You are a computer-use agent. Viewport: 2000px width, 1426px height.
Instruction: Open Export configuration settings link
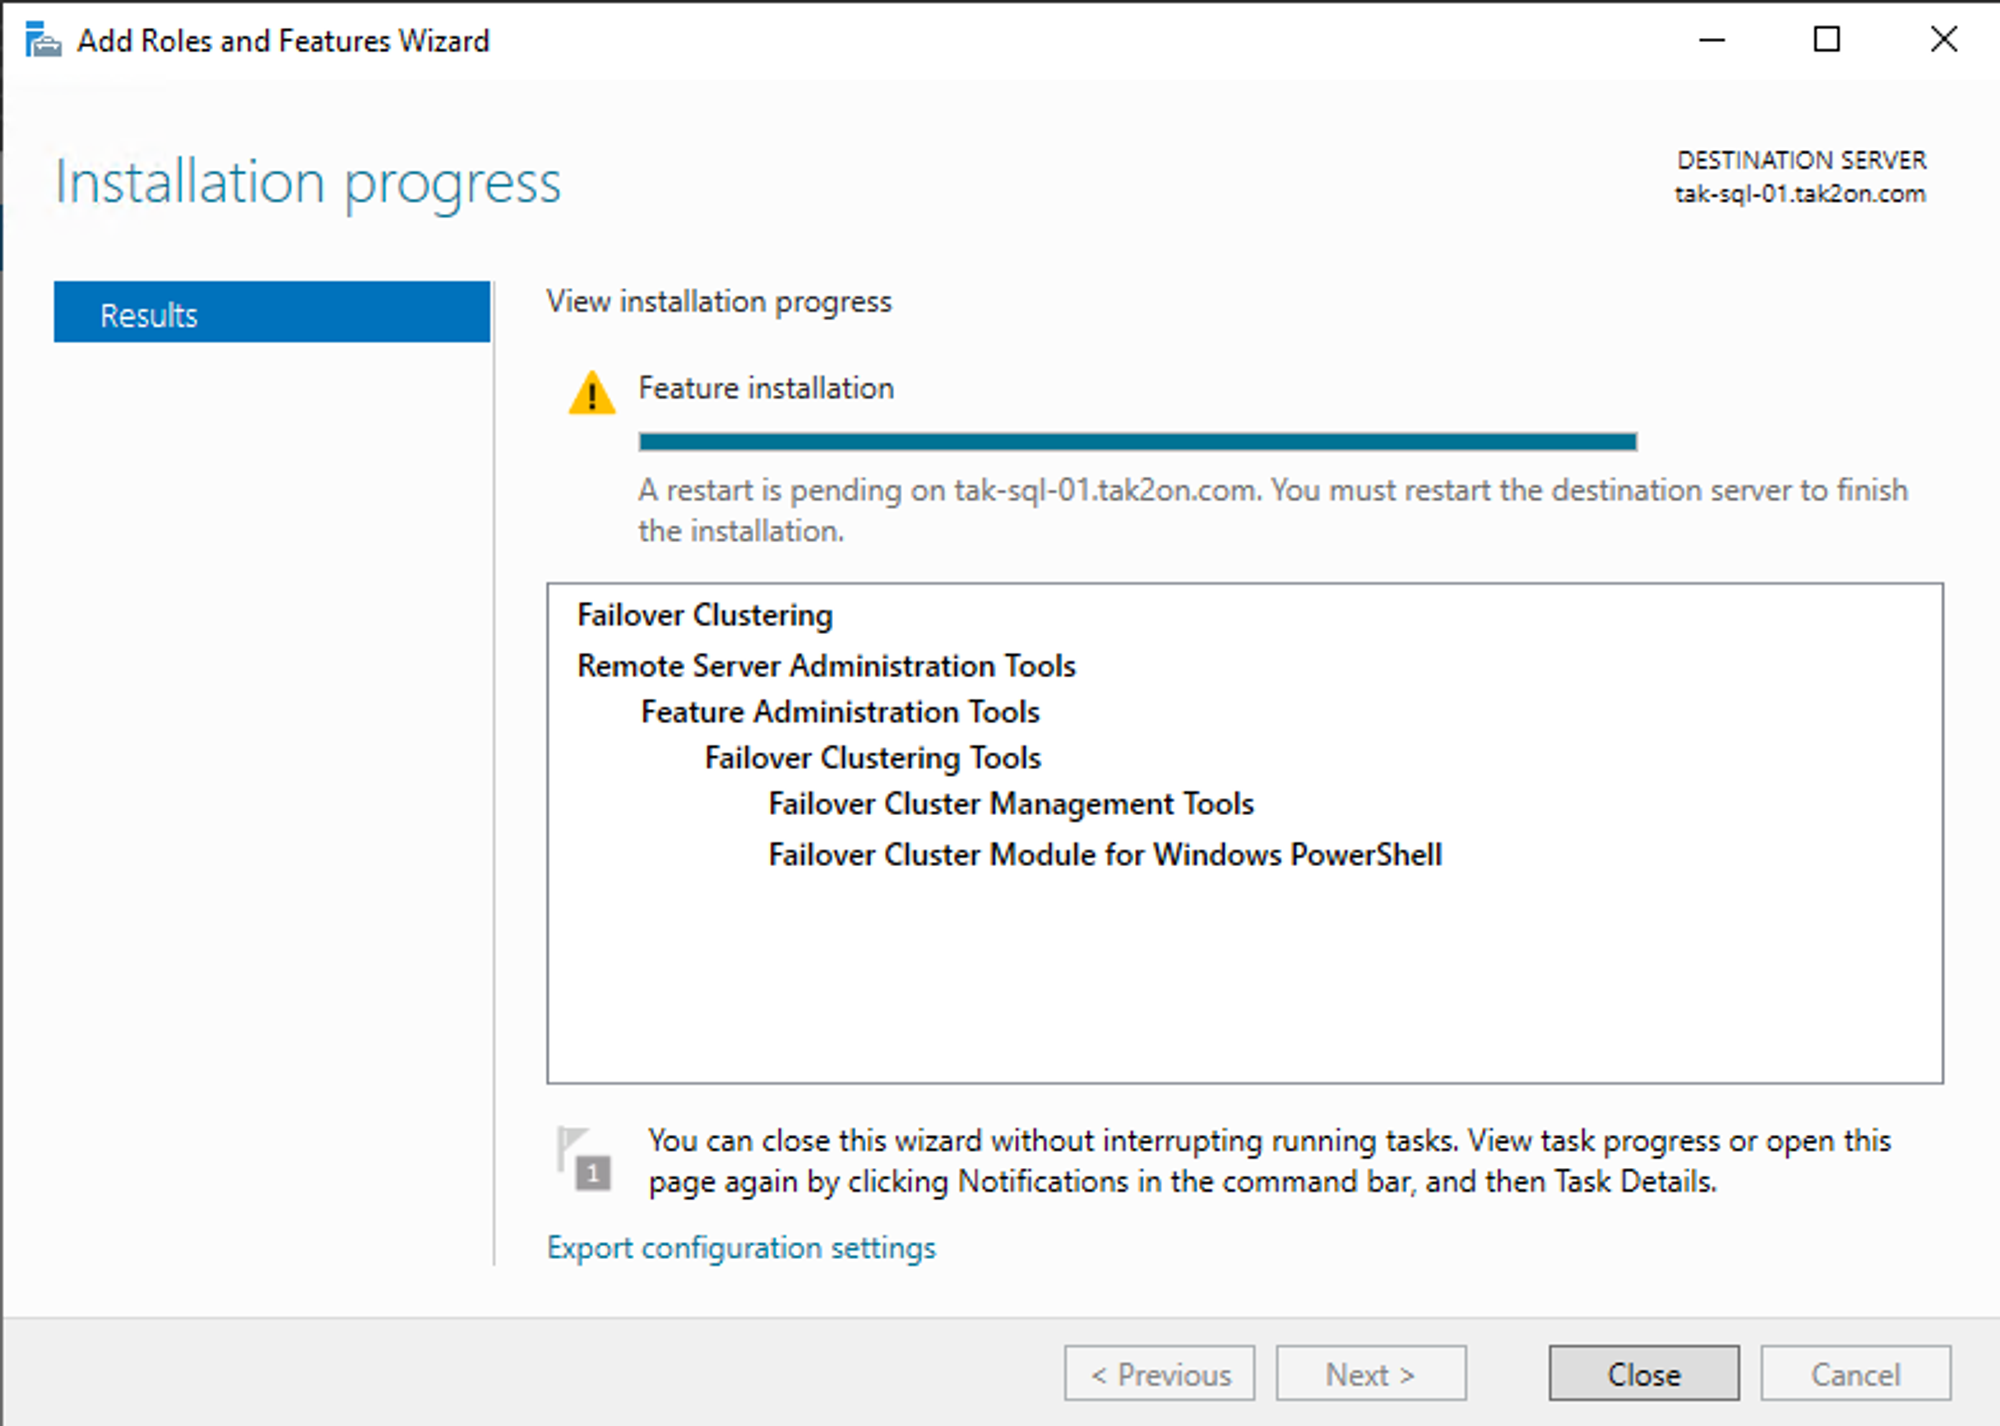(741, 1247)
